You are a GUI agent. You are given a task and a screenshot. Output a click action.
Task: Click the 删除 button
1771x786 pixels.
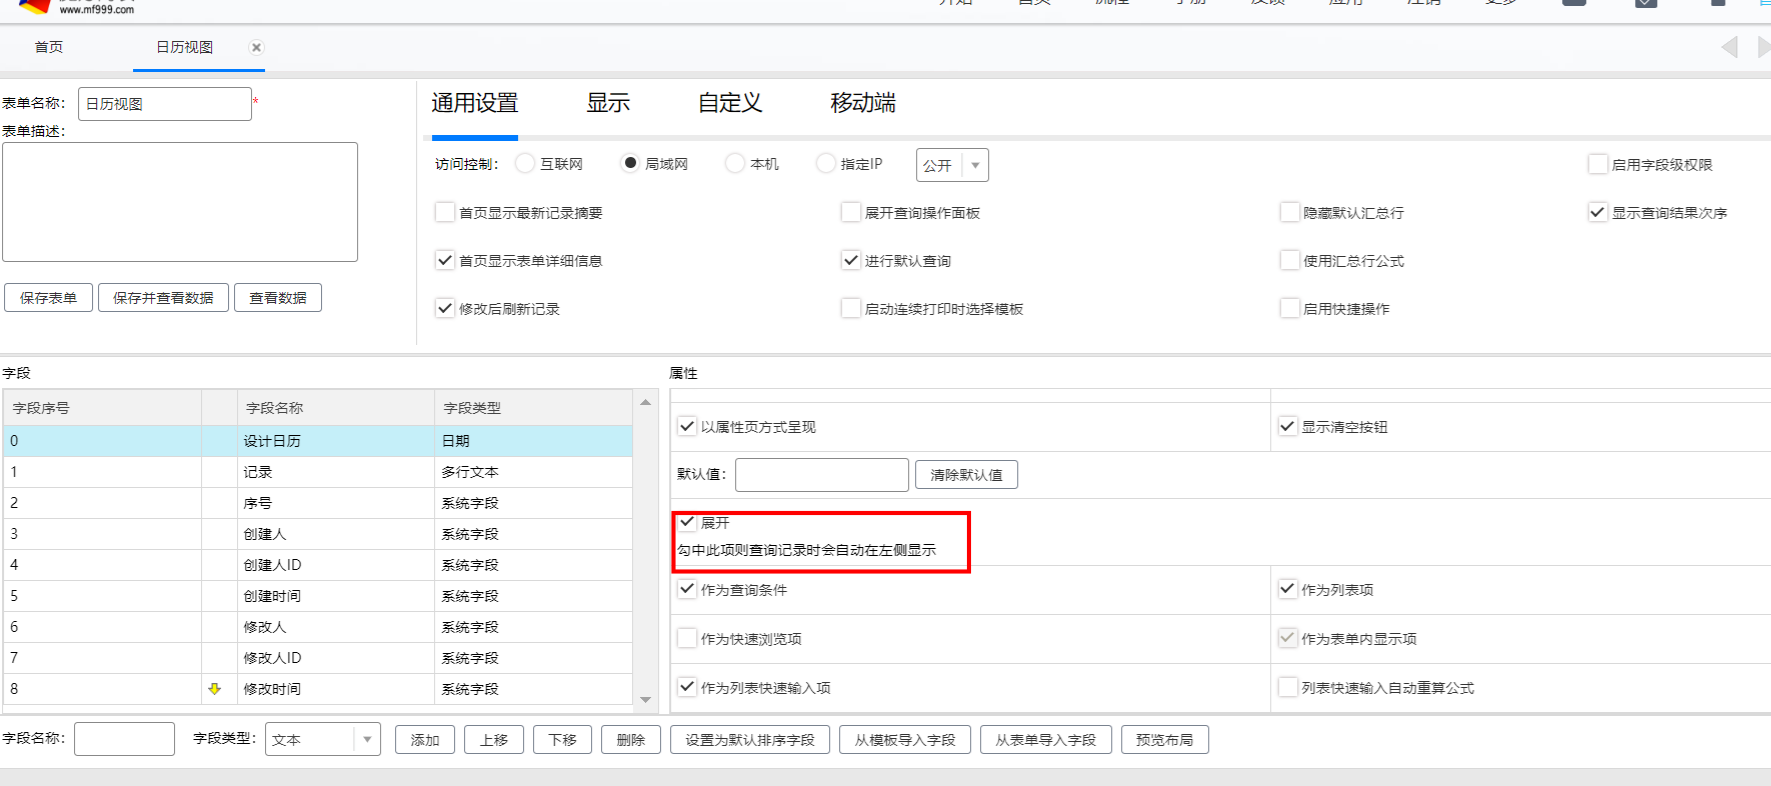[631, 740]
